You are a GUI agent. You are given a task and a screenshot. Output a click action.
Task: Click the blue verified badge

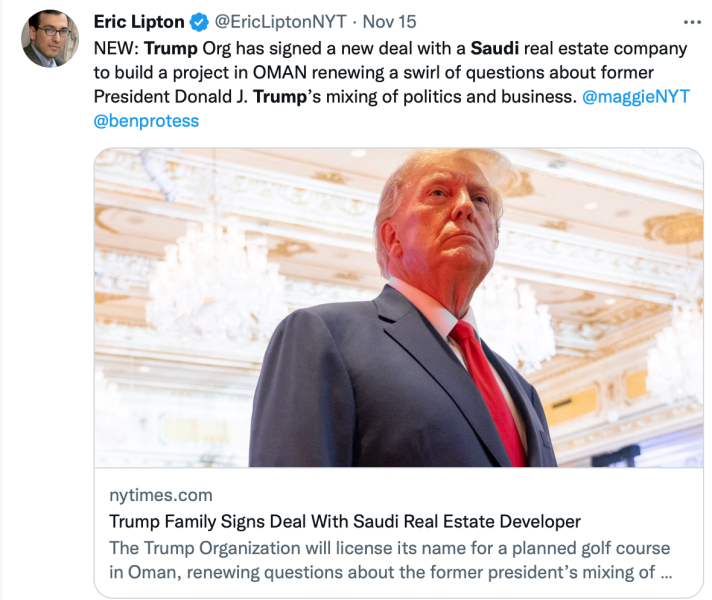point(200,22)
